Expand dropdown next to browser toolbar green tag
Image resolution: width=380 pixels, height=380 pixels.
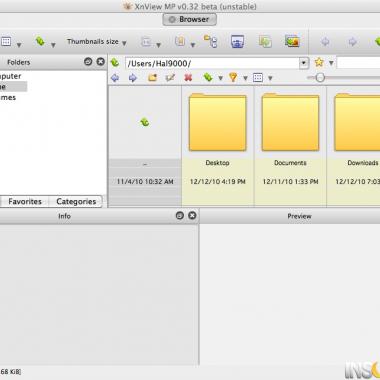click(220, 79)
